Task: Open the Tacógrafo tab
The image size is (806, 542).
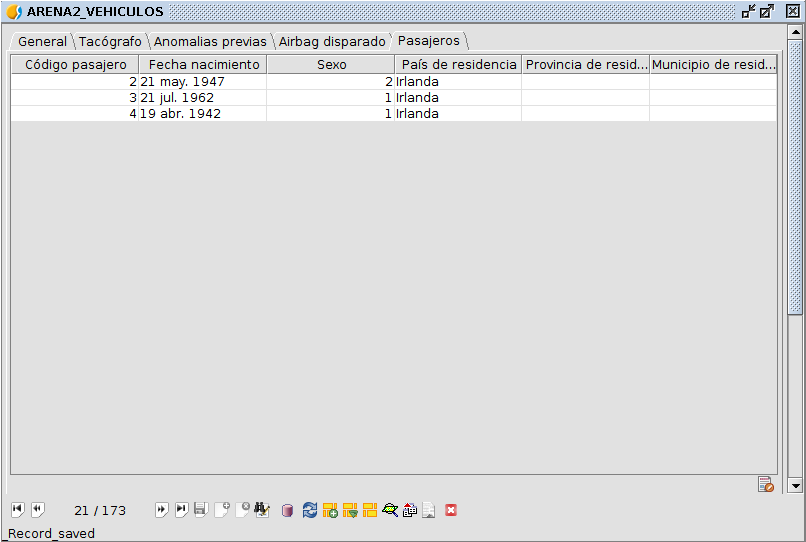Action: (110, 42)
